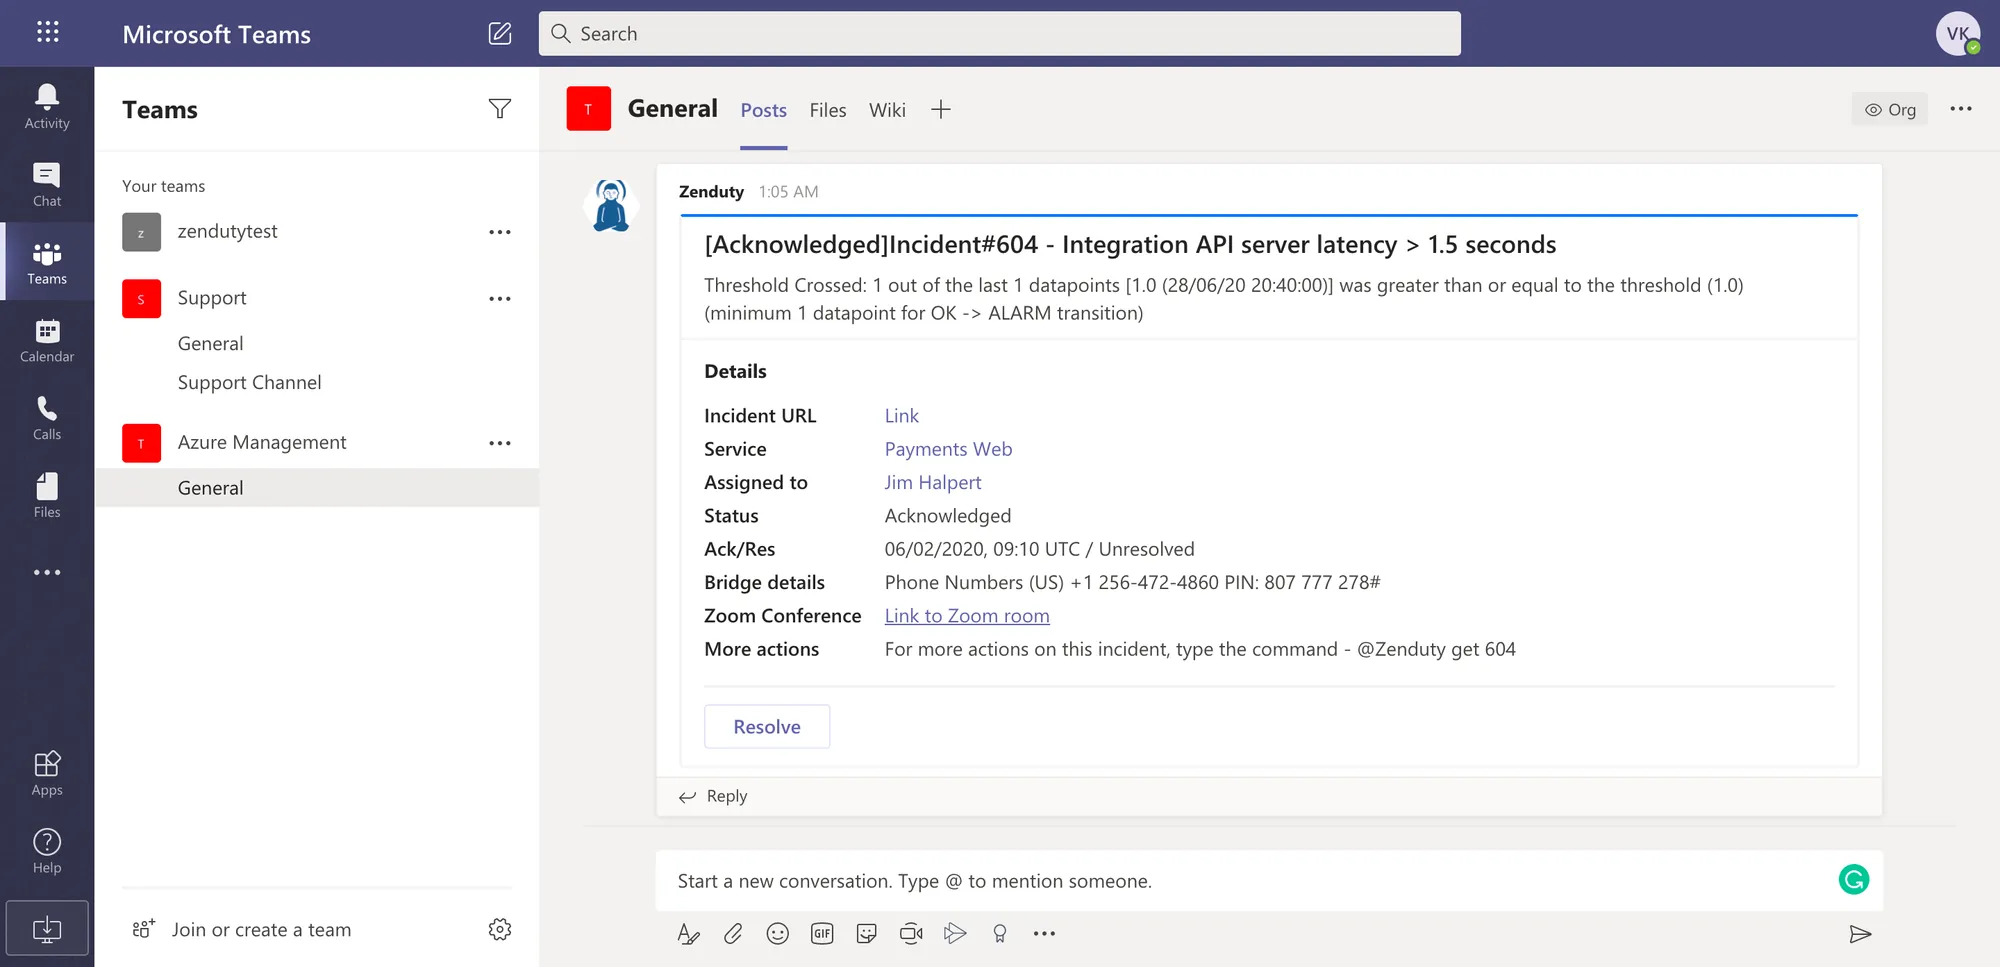Open the Praise badge icon
Image resolution: width=2000 pixels, height=967 pixels.
point(999,933)
